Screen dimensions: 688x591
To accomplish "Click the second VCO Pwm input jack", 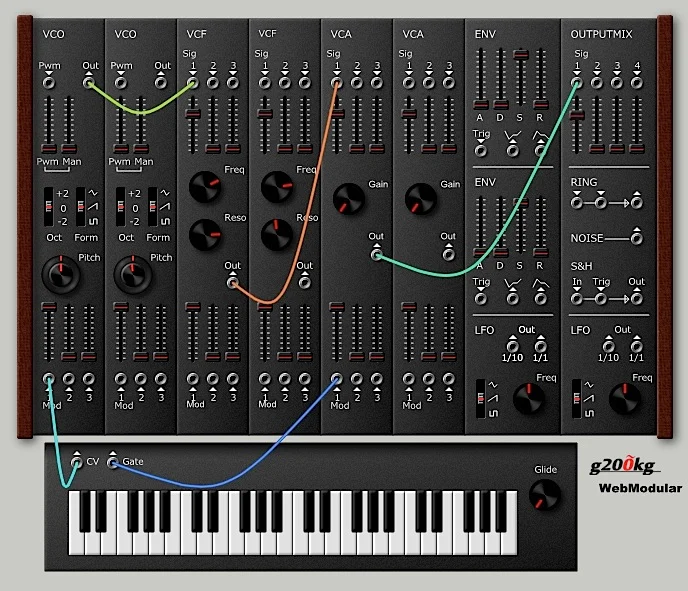I will tap(121, 82).
